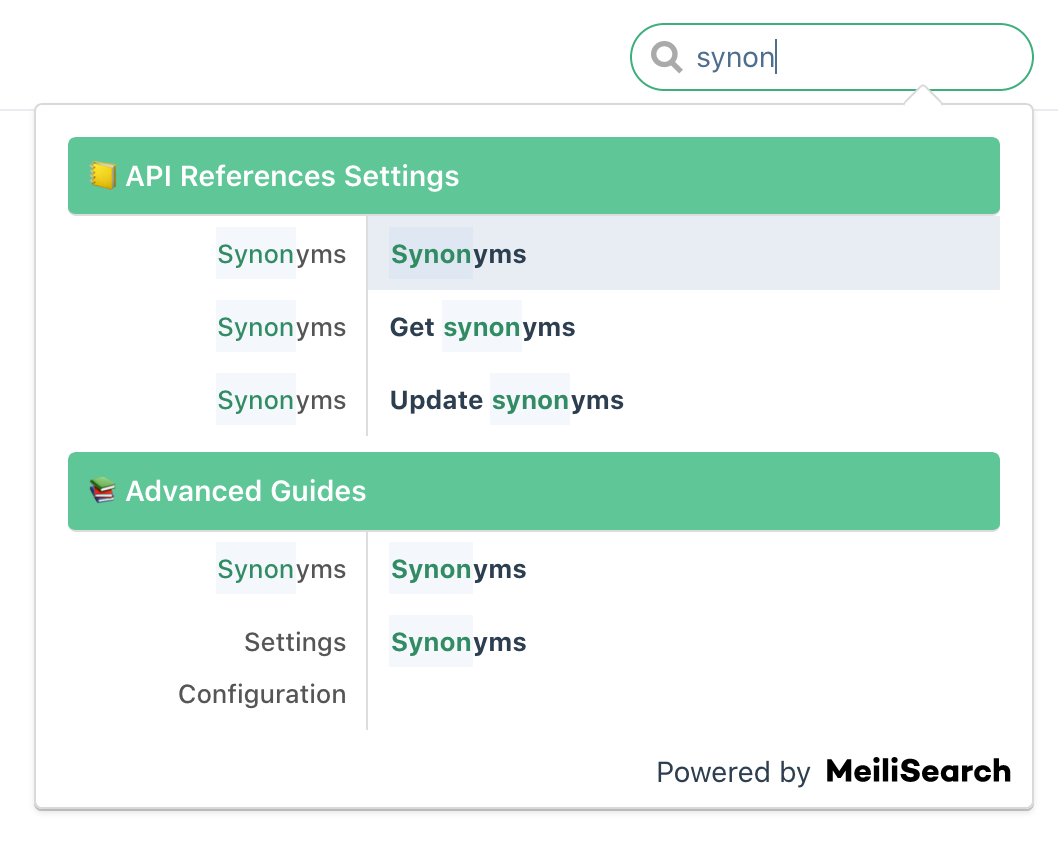The width and height of the screenshot is (1058, 846).
Task: Open the Get synonyms API result
Action: [x=482, y=327]
